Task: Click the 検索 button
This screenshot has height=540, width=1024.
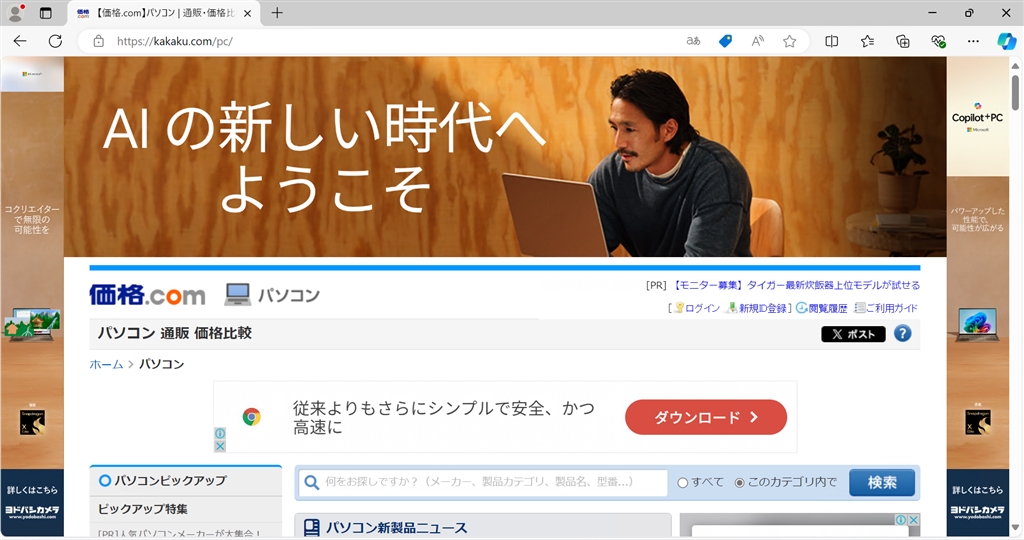Action: click(882, 483)
